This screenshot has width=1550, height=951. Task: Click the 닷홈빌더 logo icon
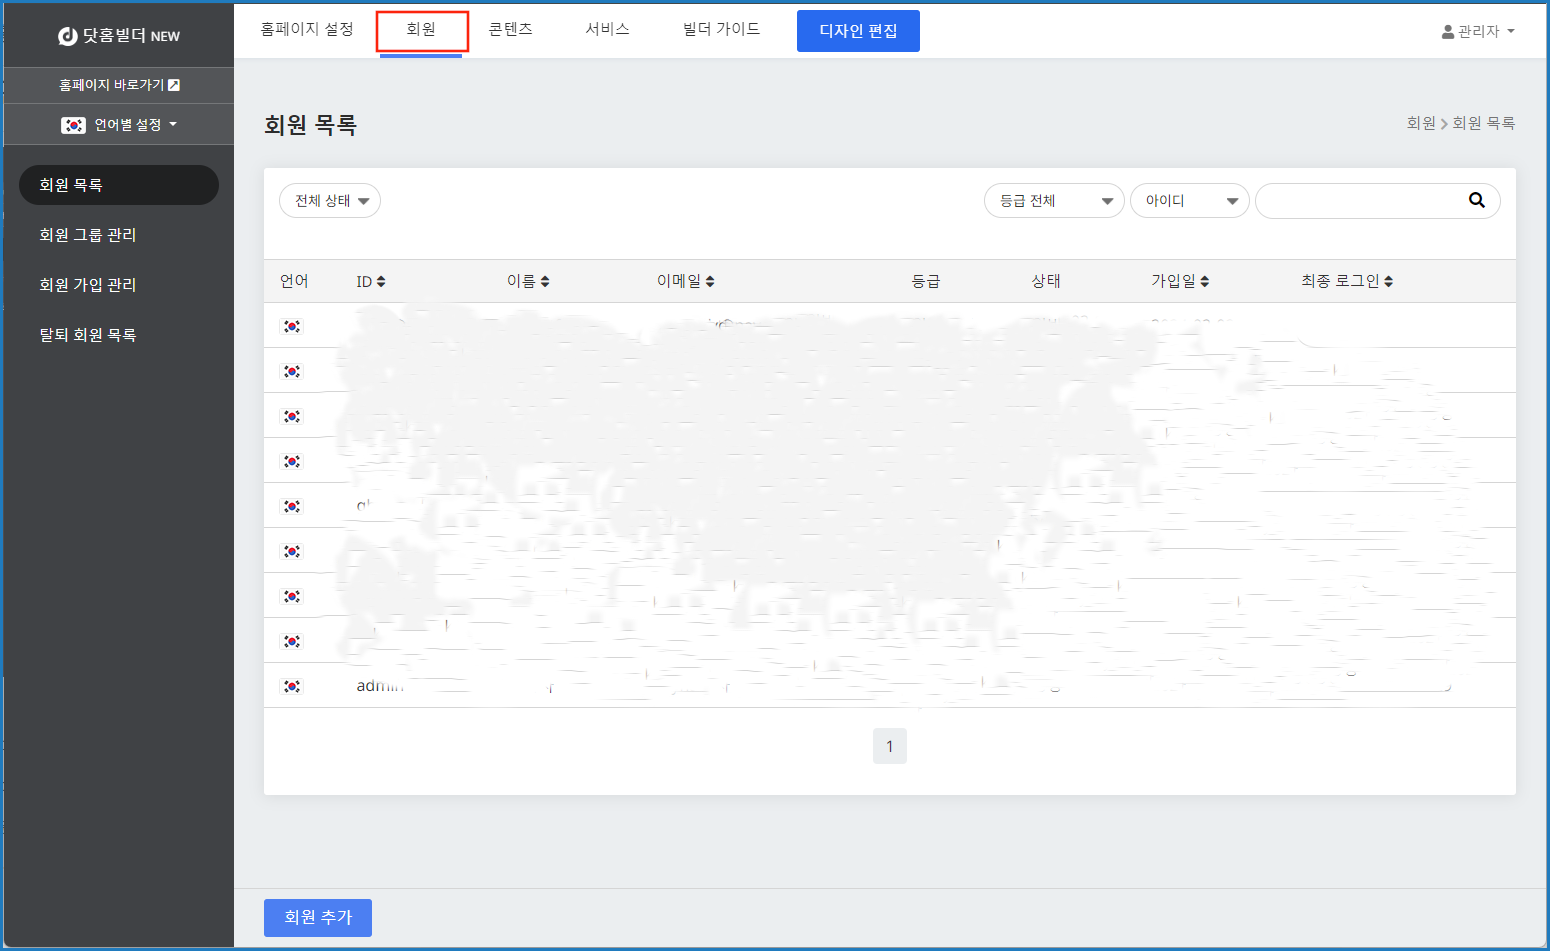68,36
